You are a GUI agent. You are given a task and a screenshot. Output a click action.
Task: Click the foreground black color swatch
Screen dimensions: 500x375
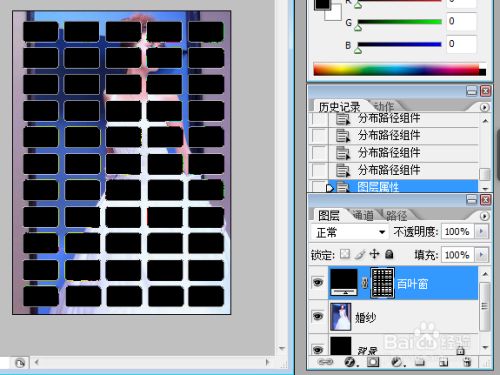[322, 3]
